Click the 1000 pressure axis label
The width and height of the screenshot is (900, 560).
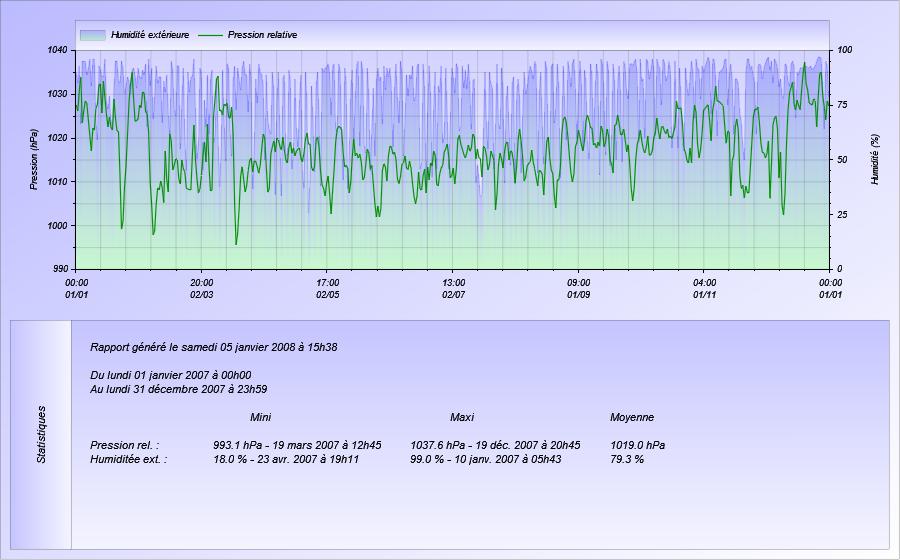pos(57,225)
